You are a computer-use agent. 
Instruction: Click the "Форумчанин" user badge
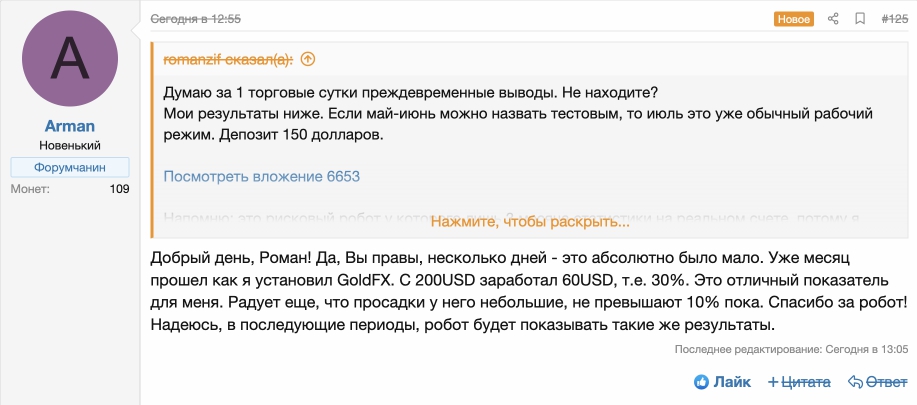pos(70,167)
